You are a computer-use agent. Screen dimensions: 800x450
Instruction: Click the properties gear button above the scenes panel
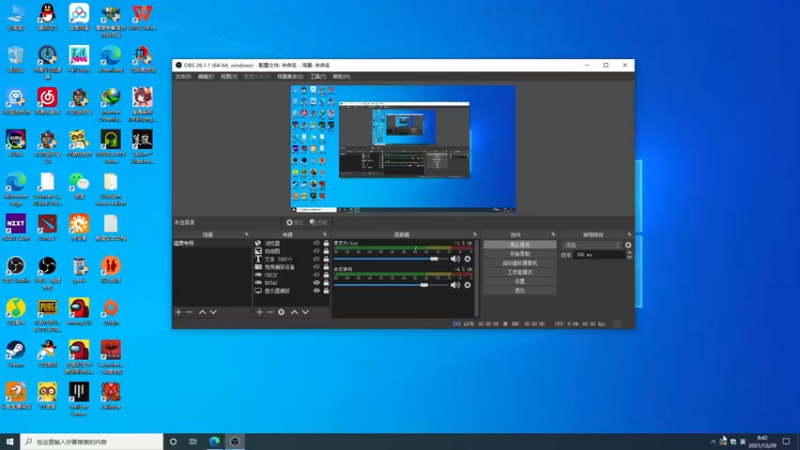[294, 222]
